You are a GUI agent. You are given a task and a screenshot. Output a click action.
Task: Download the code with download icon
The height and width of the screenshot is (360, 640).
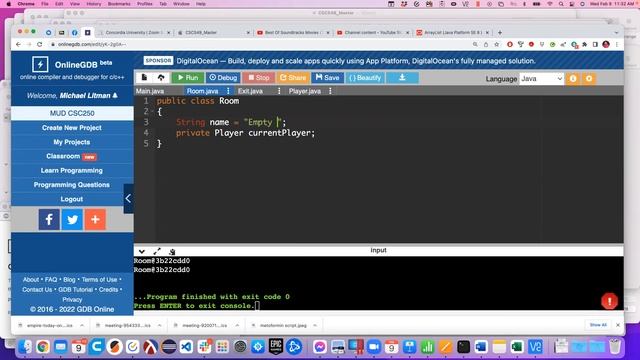pos(402,78)
